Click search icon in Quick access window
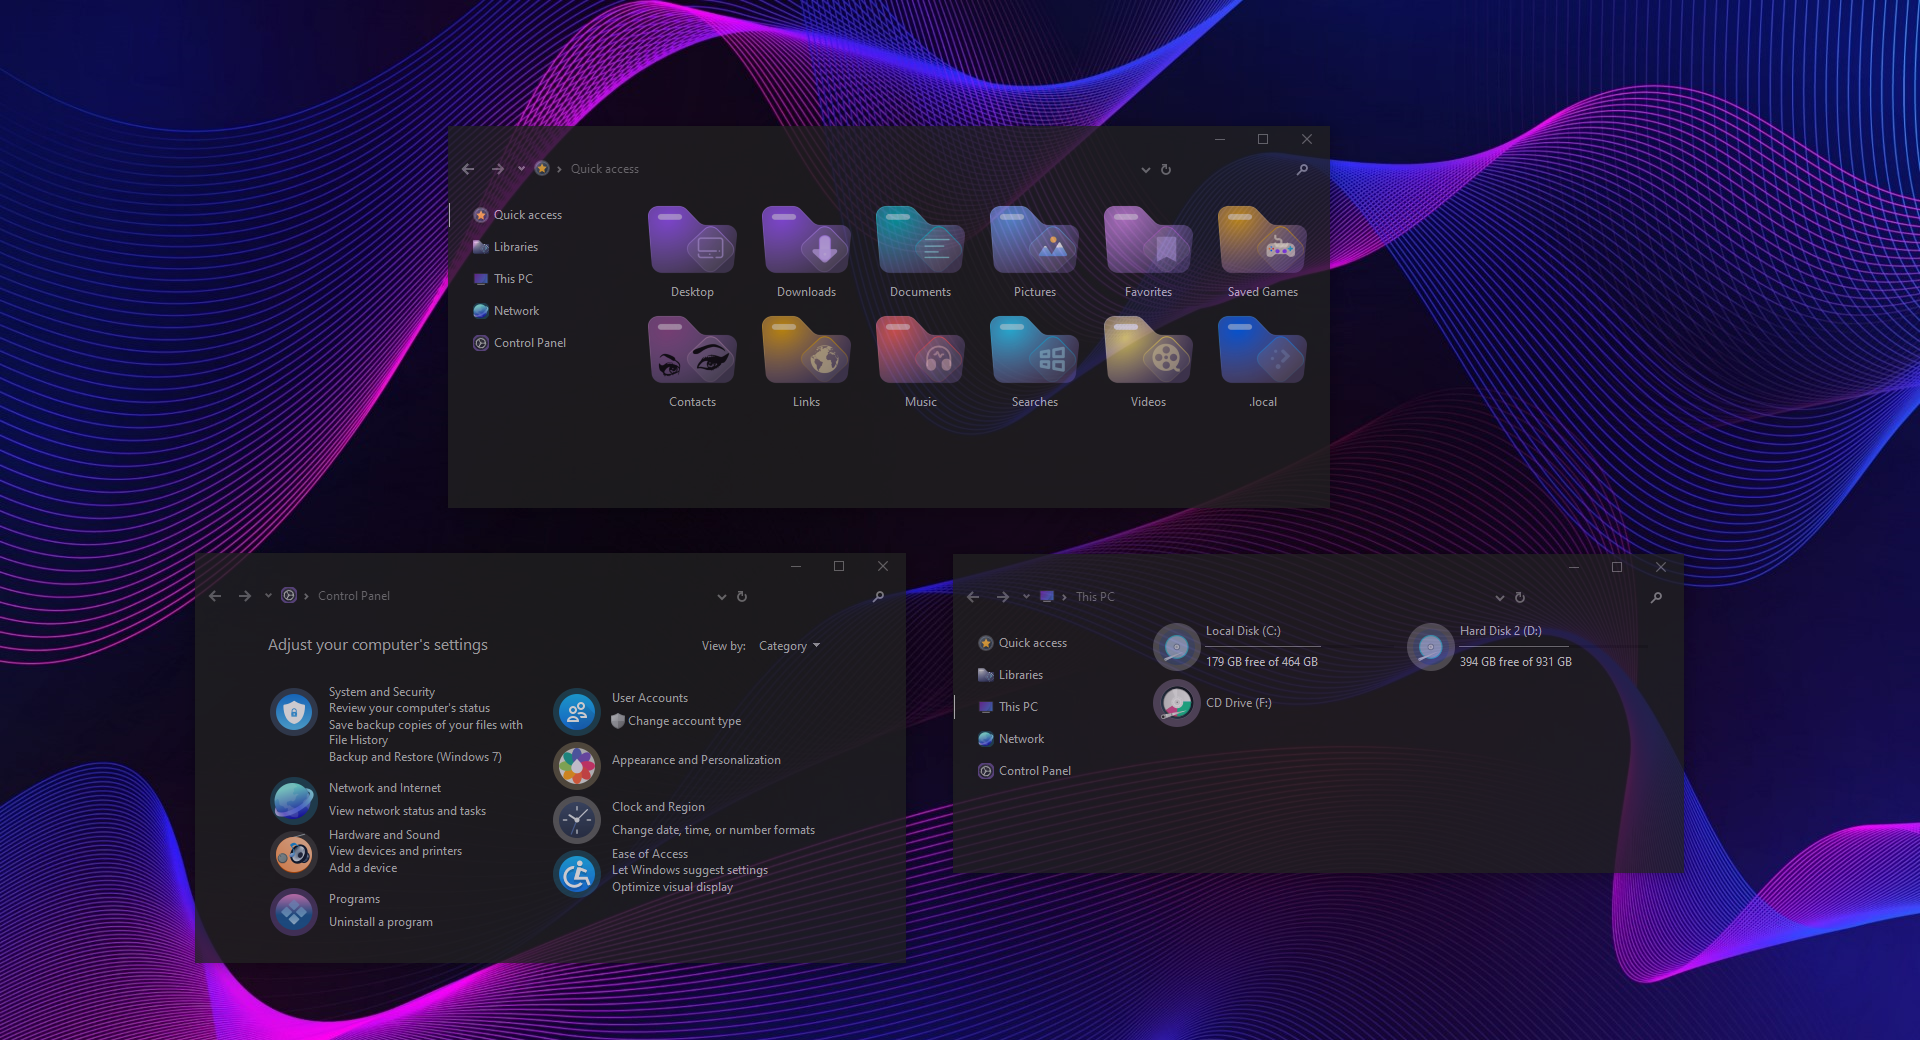The width and height of the screenshot is (1920, 1040). click(1302, 169)
